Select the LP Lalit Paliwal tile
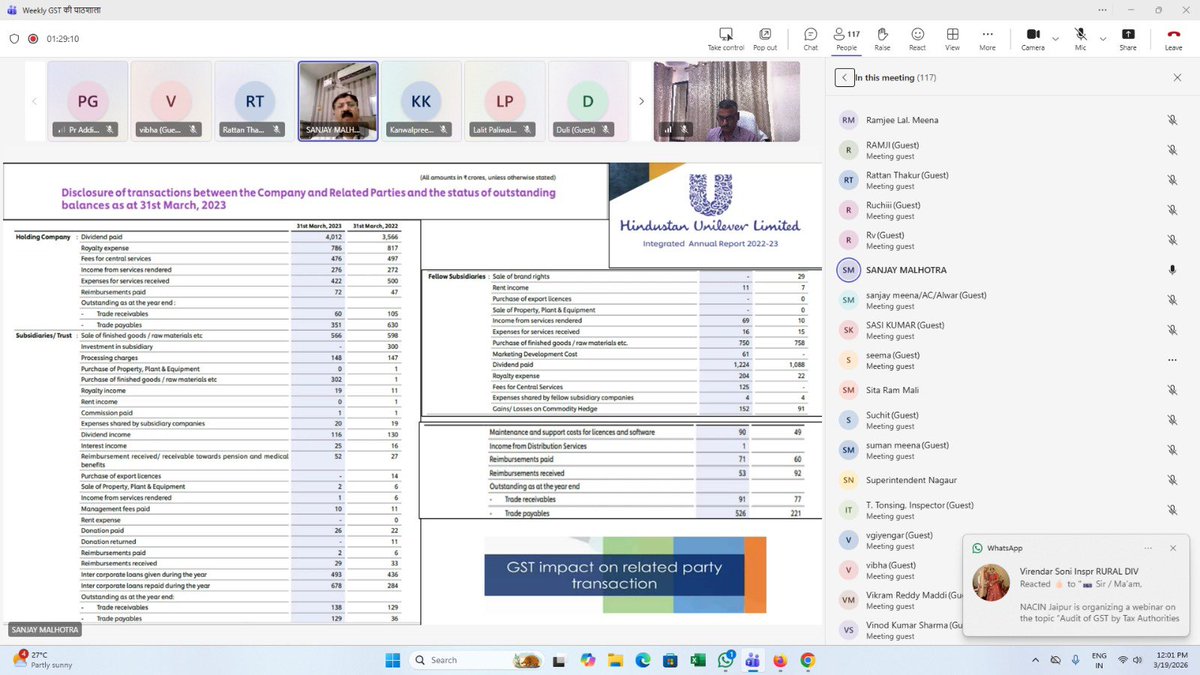 [x=505, y=101]
